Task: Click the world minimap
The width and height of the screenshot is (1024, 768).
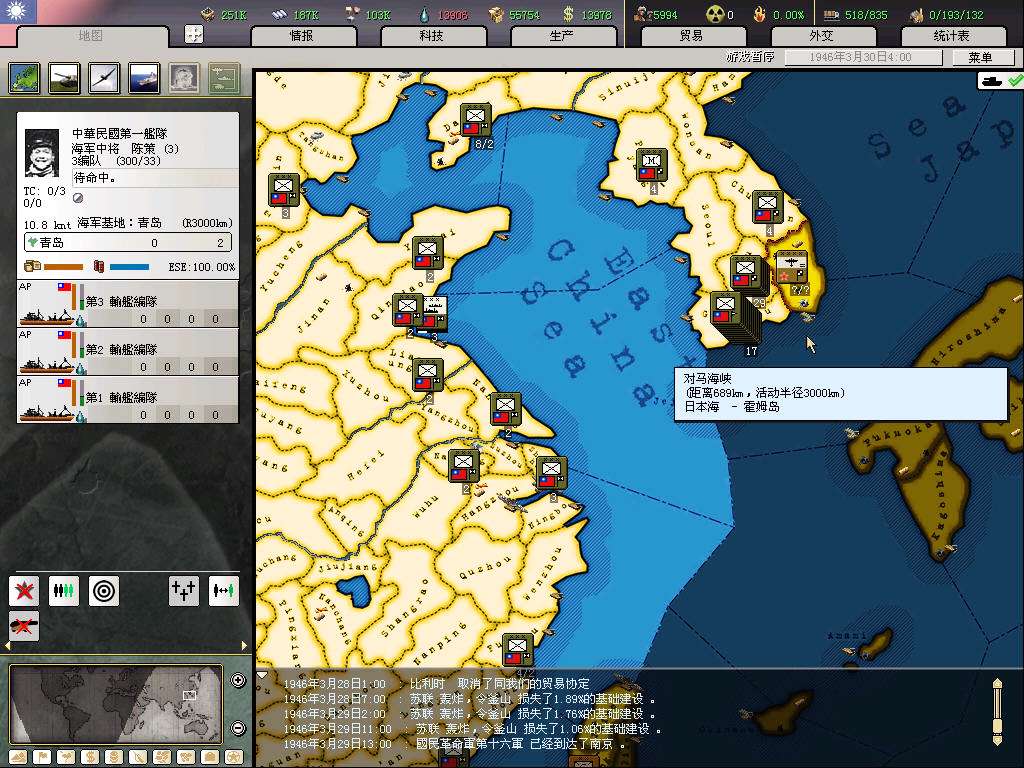Action: click(116, 705)
